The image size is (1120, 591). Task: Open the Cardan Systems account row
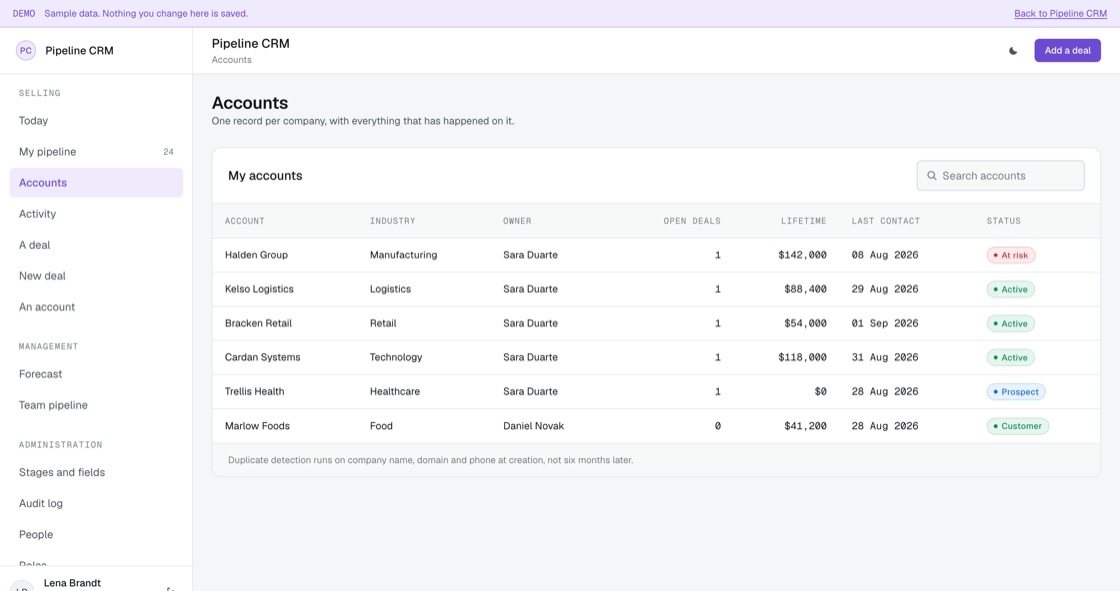pyautogui.click(x=656, y=357)
